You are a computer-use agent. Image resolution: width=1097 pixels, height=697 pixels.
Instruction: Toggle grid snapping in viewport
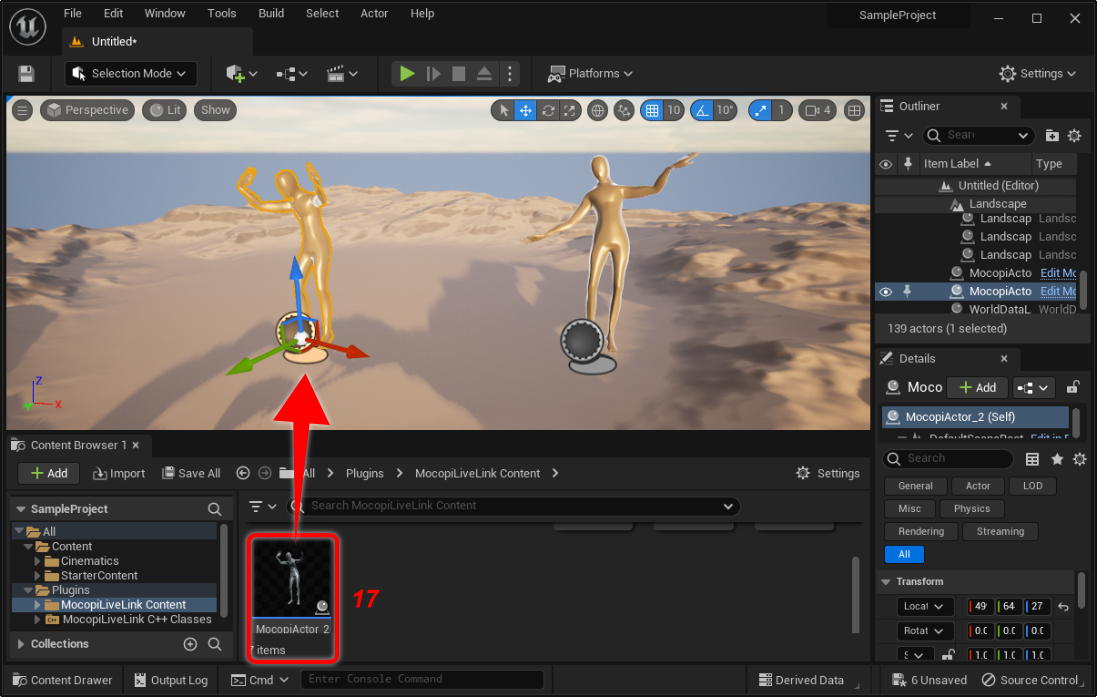(652, 111)
